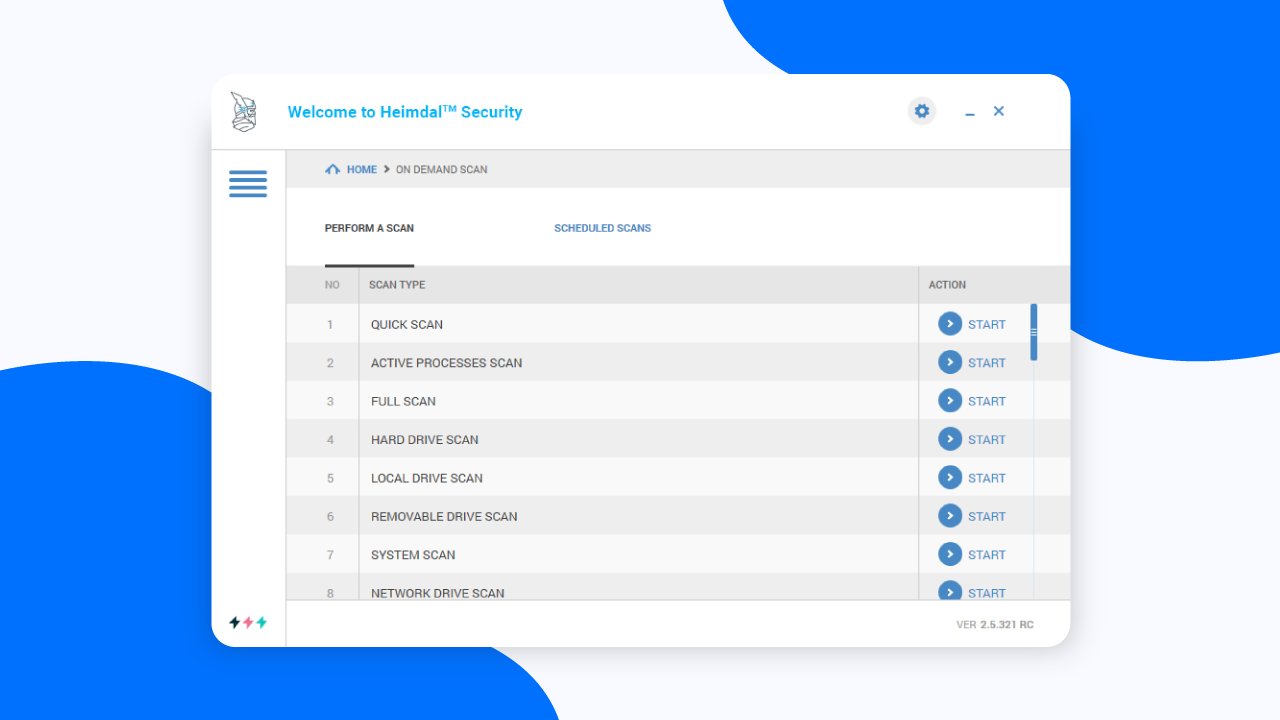Select the SYSTEM SCAN row text
Image resolution: width=1280 pixels, height=720 pixels.
click(x=413, y=555)
